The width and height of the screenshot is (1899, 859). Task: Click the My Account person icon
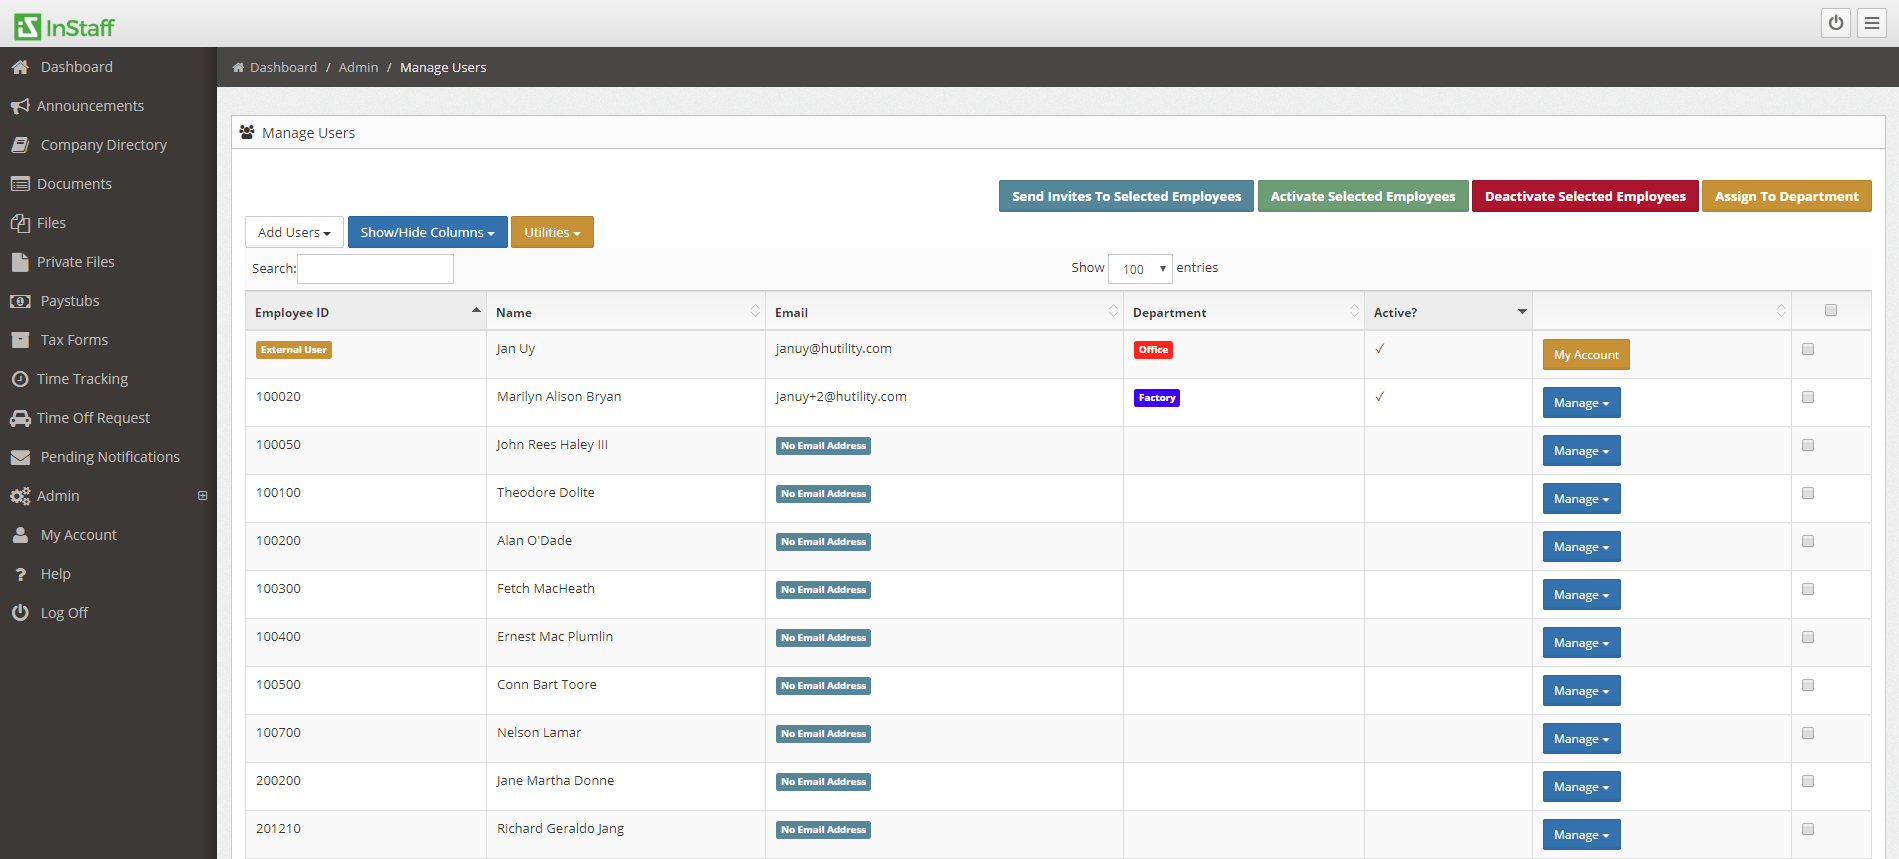[x=20, y=535]
